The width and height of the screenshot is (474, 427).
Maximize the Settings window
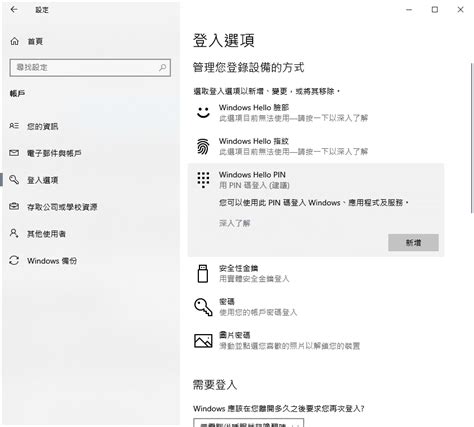click(435, 10)
